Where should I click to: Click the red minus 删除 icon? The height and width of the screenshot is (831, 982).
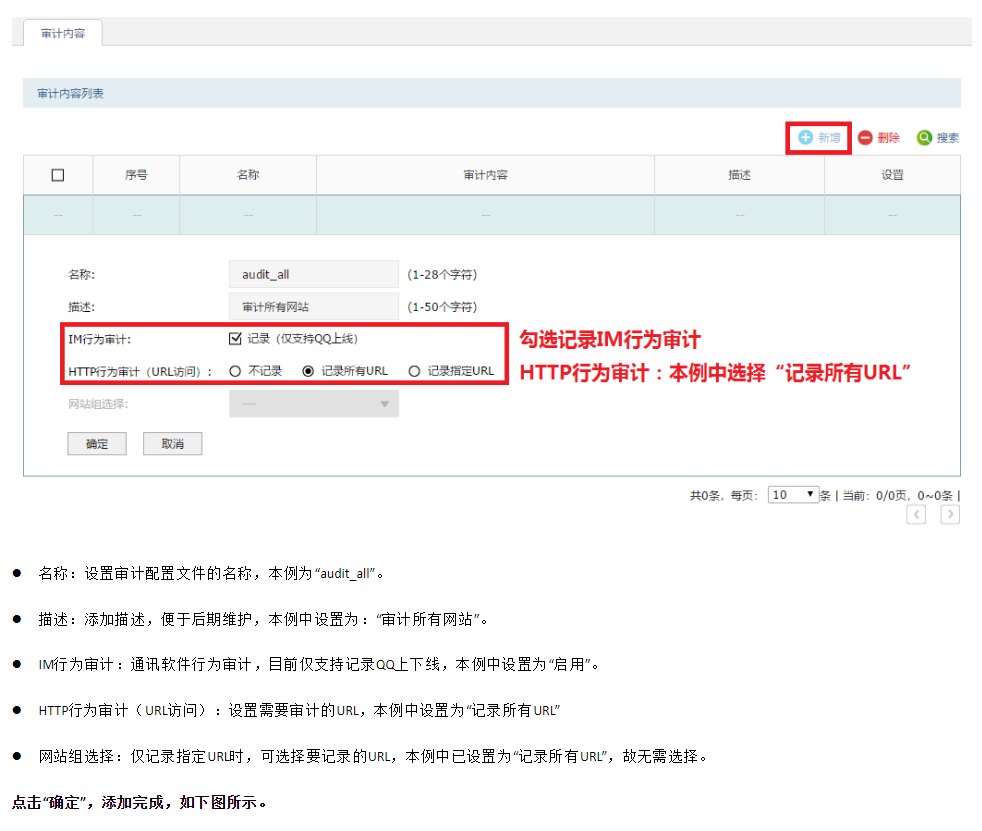pyautogui.click(x=865, y=138)
